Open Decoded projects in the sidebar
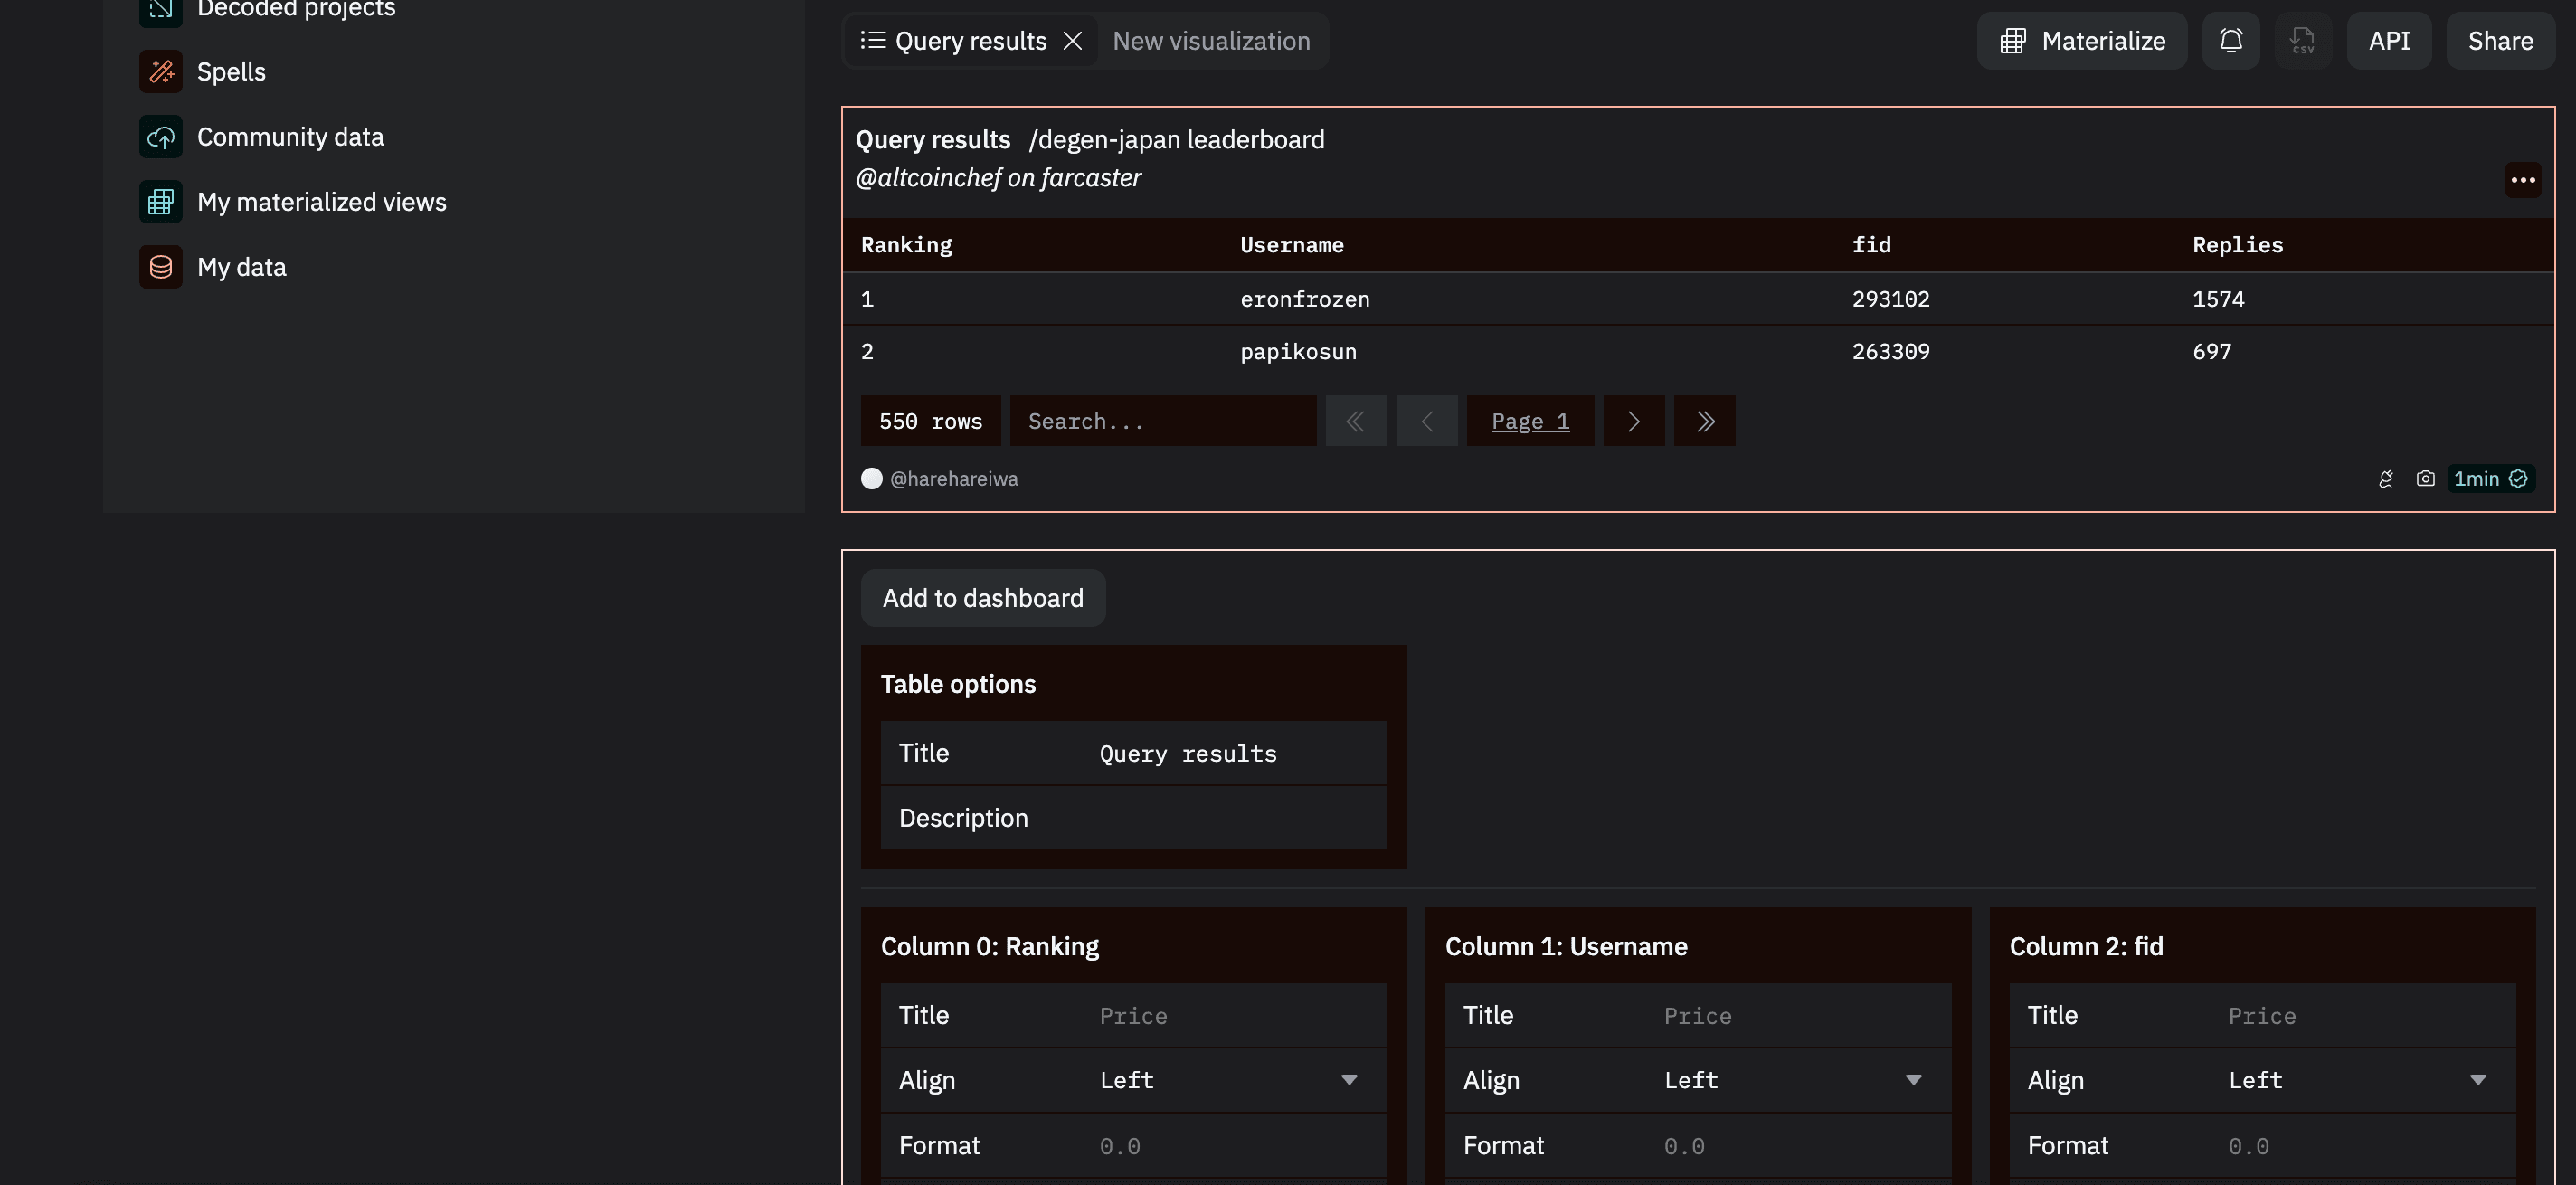Screen dimensions: 2576x1185 (296, 9)
